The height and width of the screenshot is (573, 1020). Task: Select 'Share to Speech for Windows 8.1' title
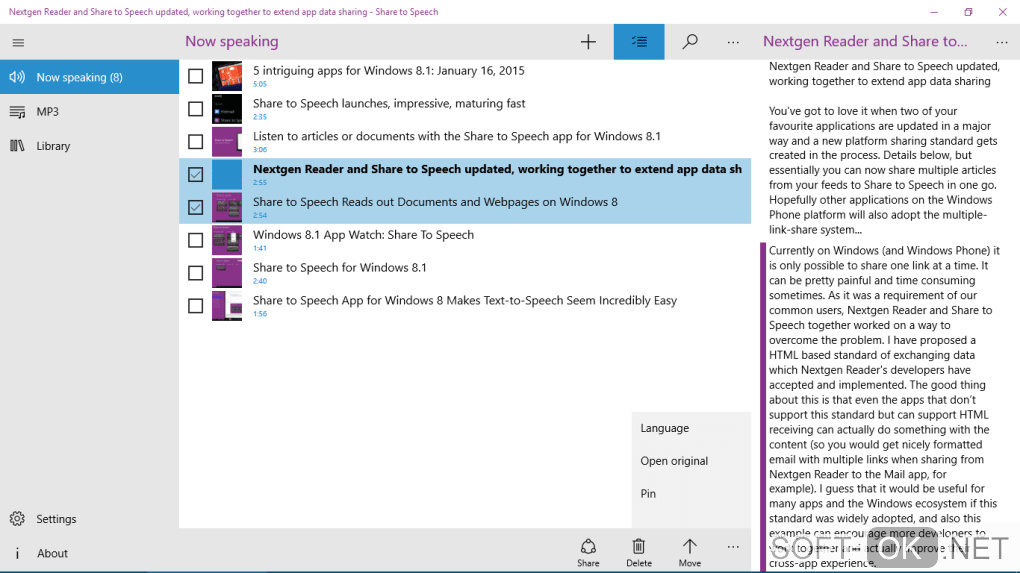(340, 267)
